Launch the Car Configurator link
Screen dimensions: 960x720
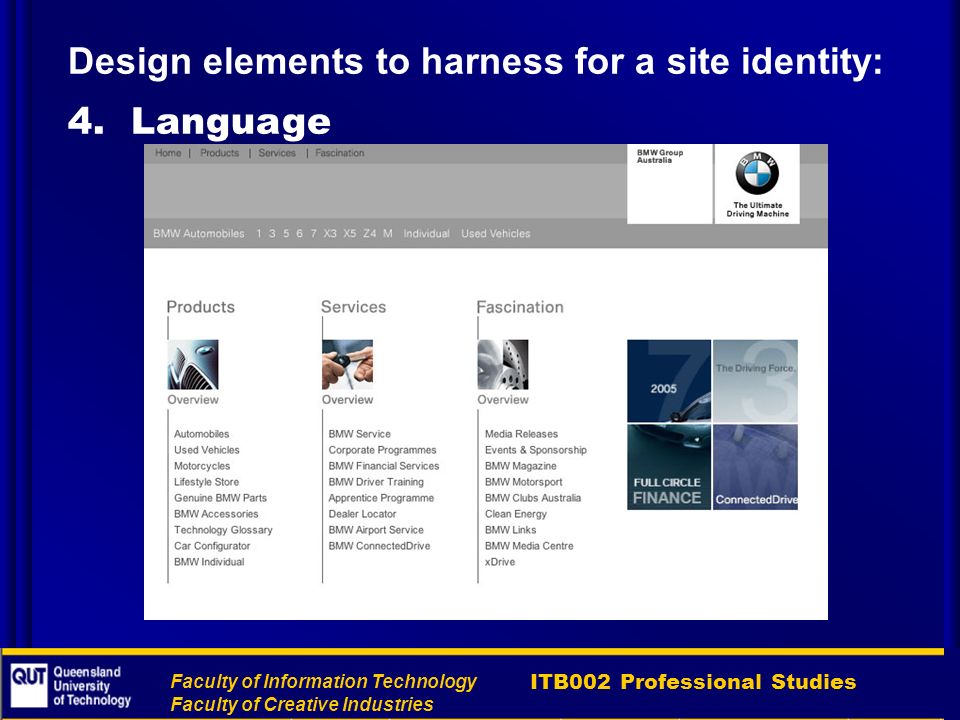coord(212,546)
